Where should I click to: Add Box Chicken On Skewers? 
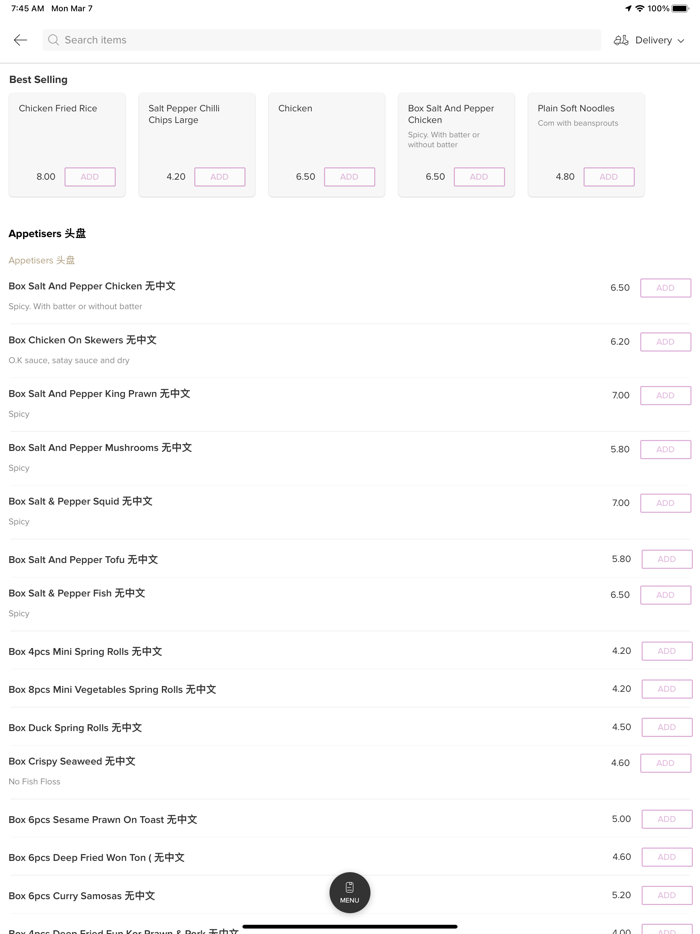[665, 342]
